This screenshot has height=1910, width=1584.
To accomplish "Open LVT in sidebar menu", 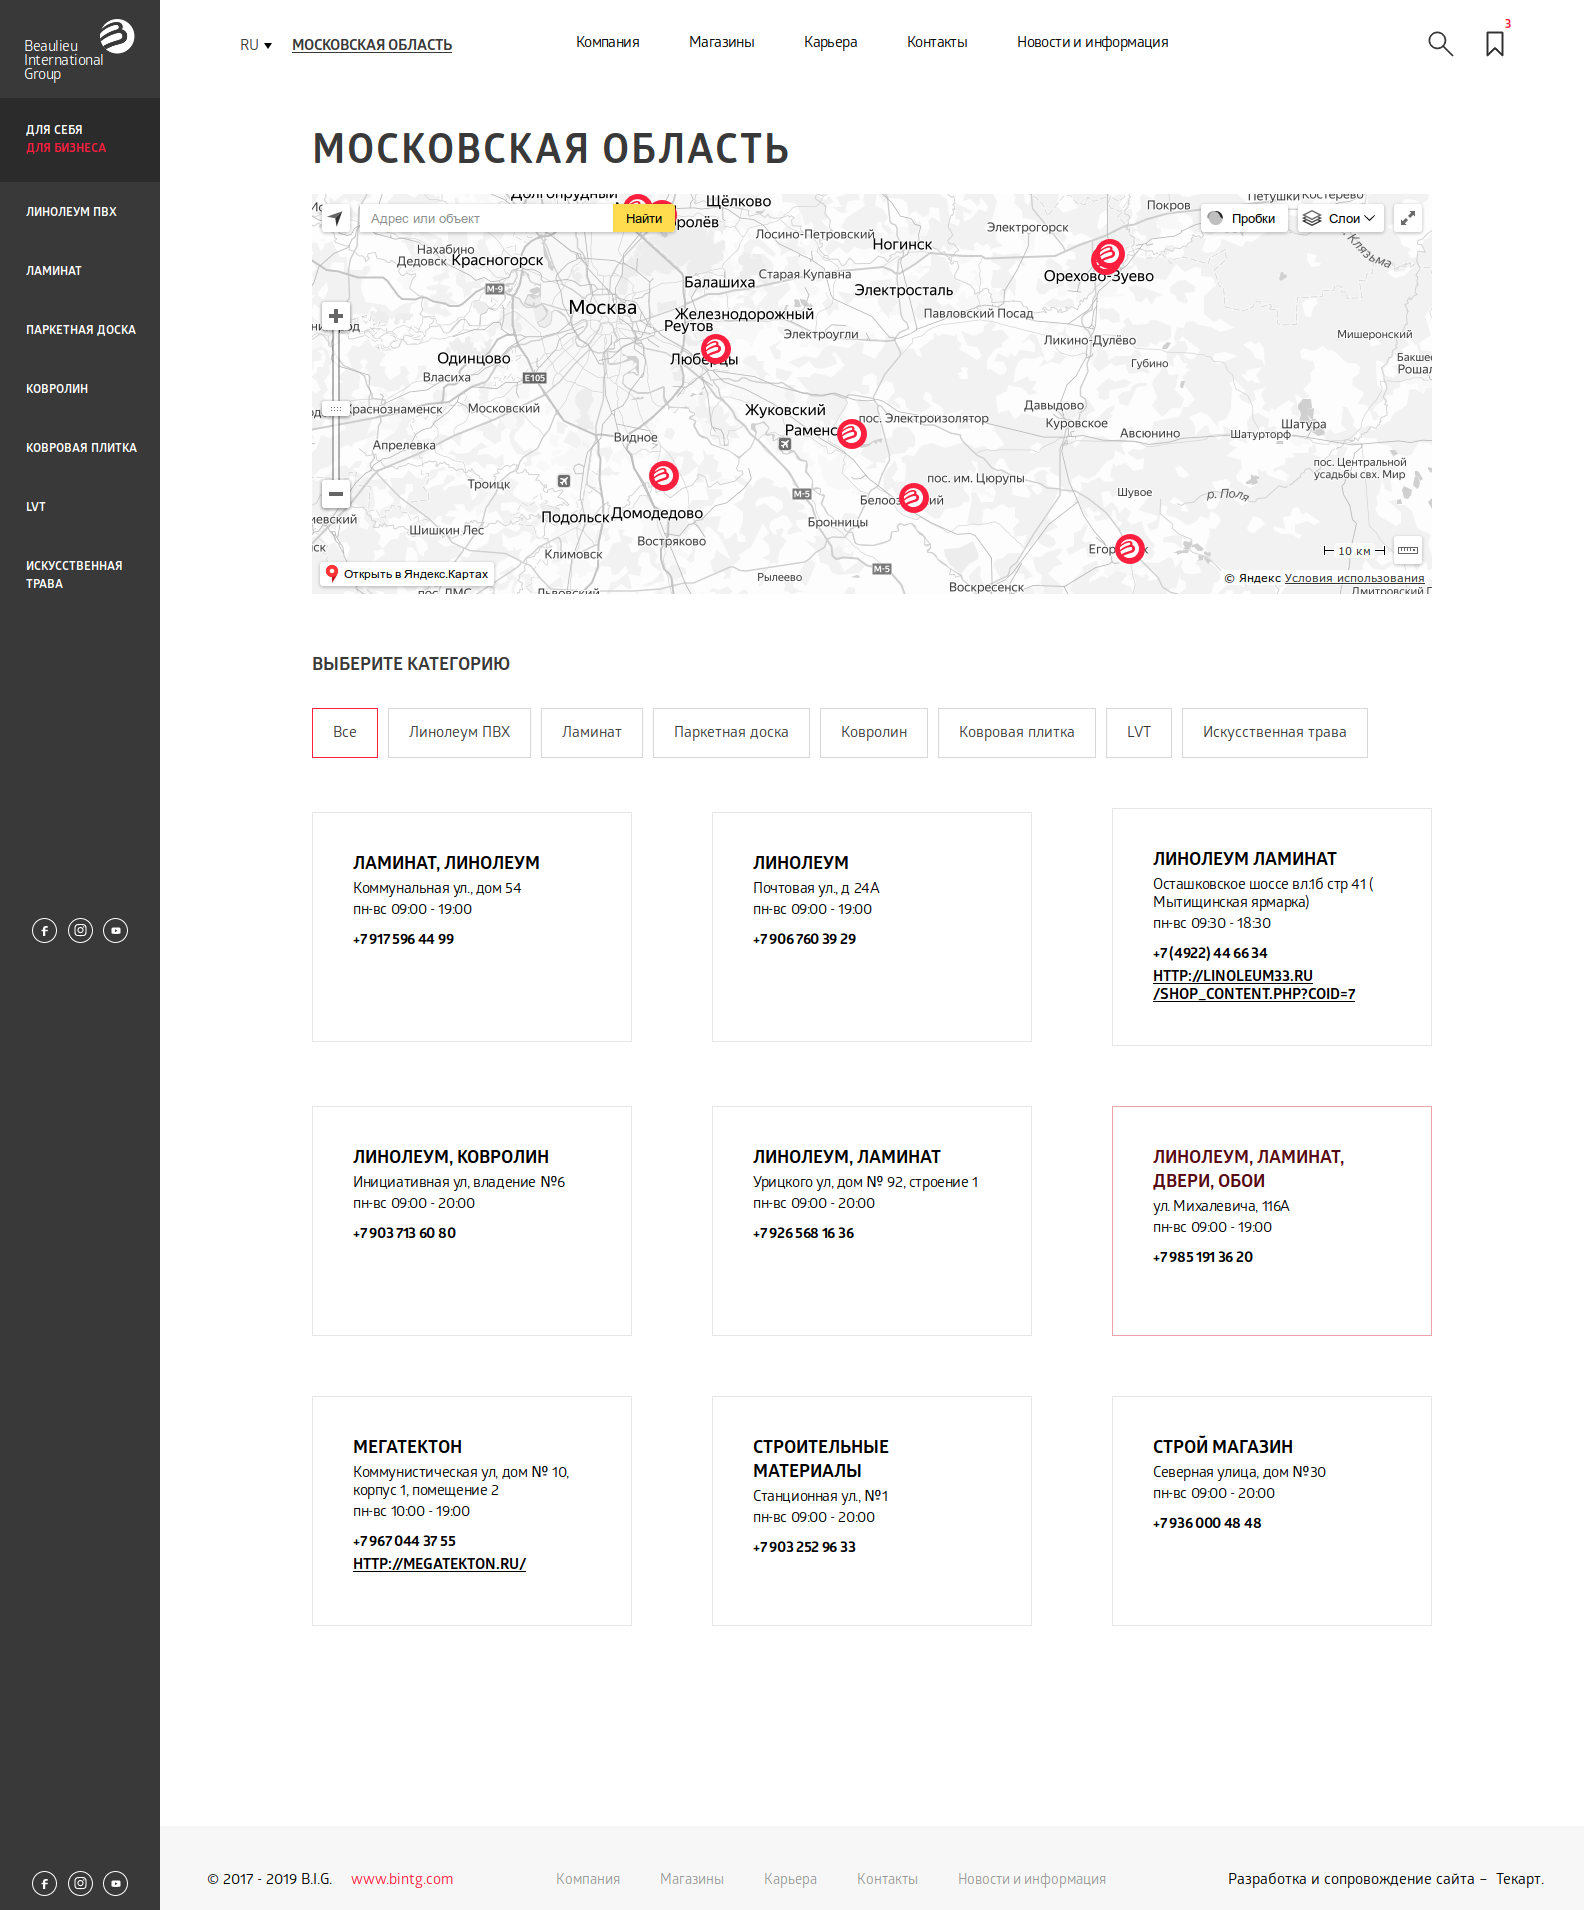I will pos(36,507).
